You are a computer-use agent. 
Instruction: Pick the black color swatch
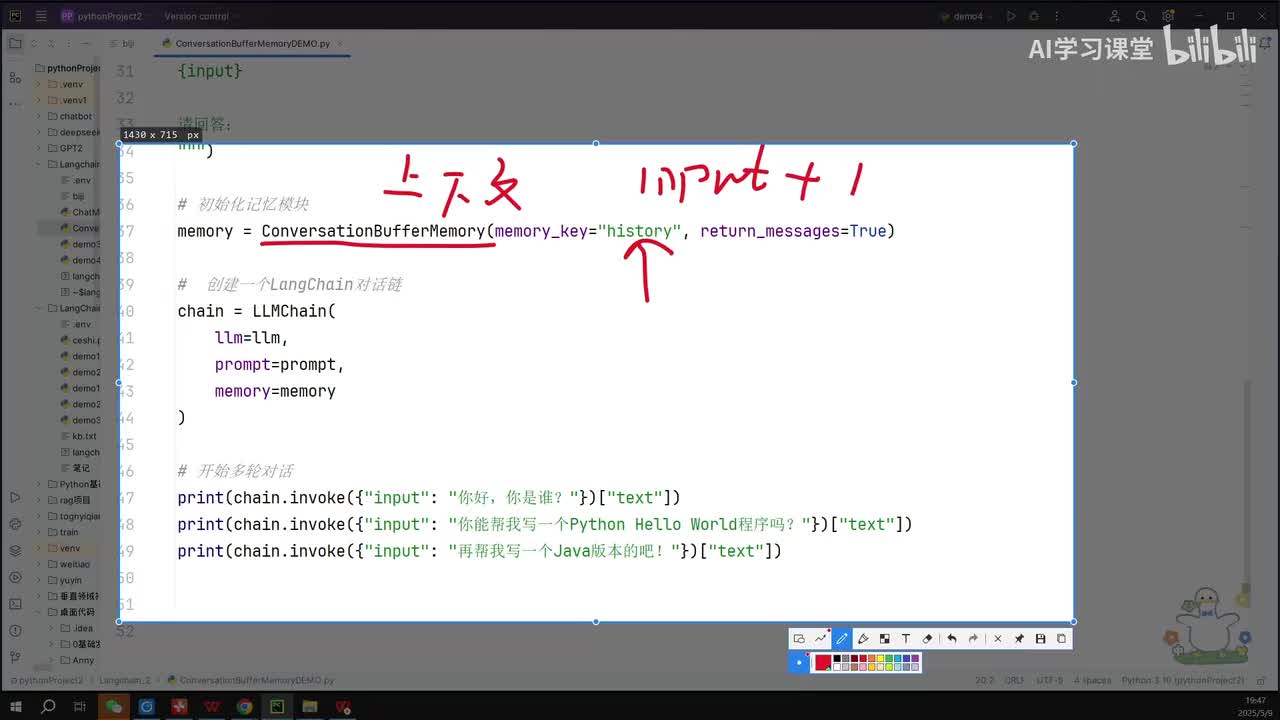(837, 658)
